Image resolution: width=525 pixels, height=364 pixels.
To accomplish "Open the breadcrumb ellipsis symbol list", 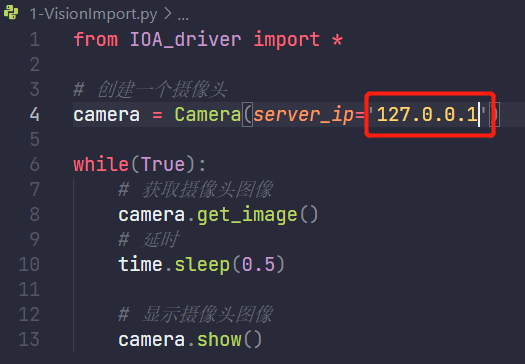I will (x=183, y=18).
